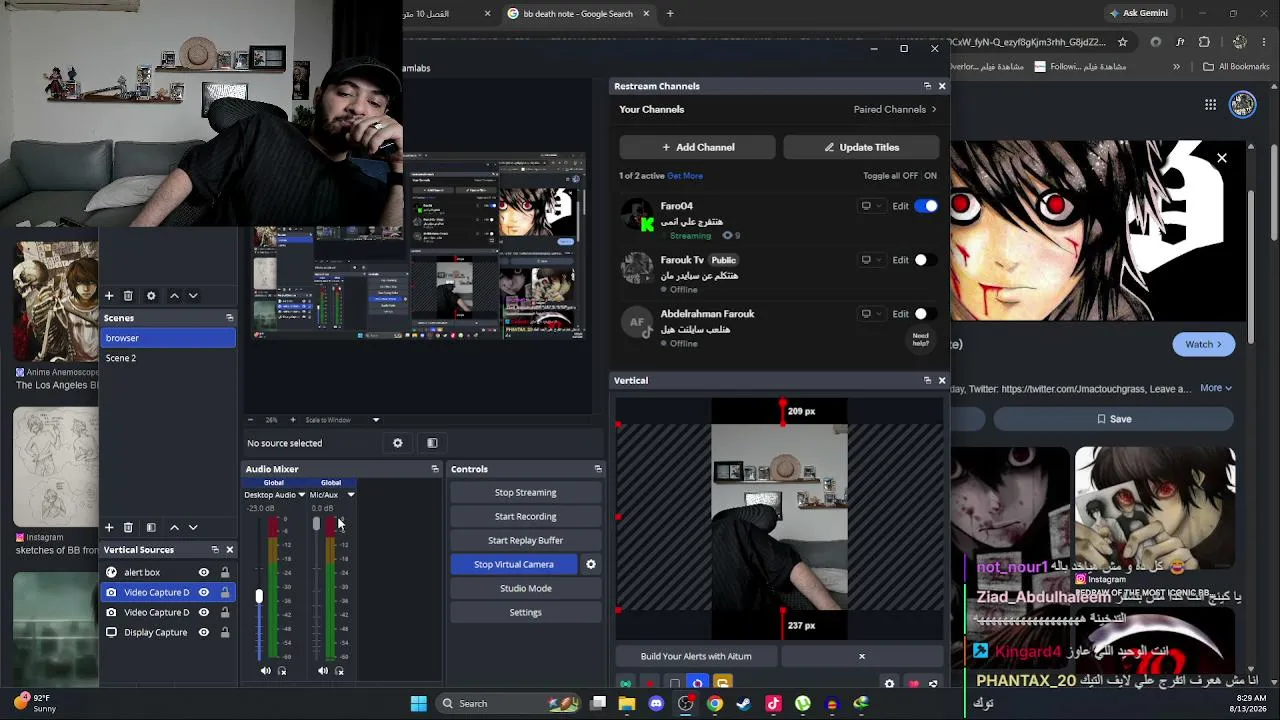Zoom out the preview with minus icon
The image size is (1280, 720).
[250, 420]
